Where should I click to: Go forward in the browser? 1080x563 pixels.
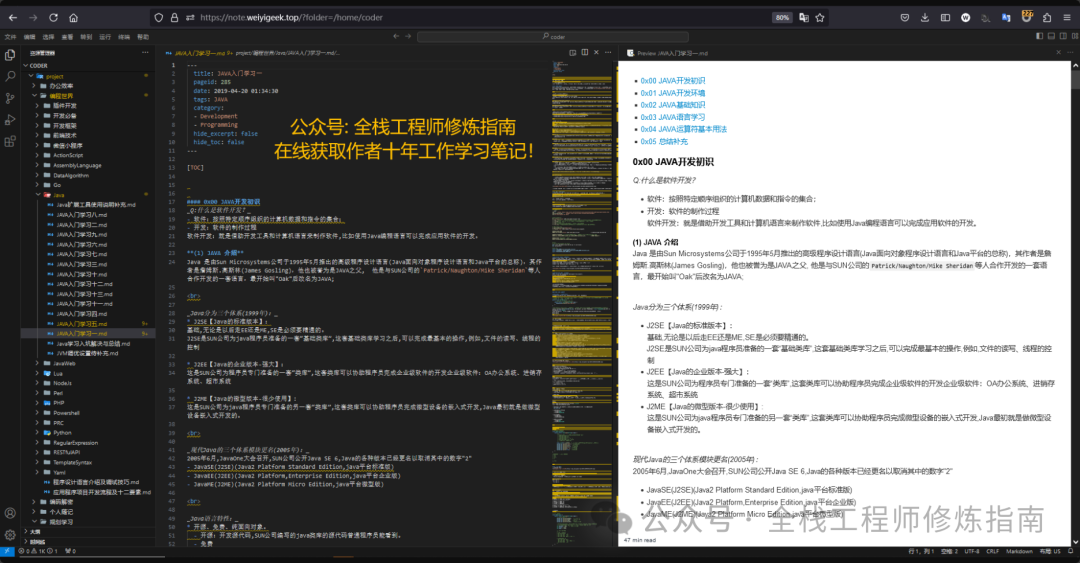[x=33, y=17]
